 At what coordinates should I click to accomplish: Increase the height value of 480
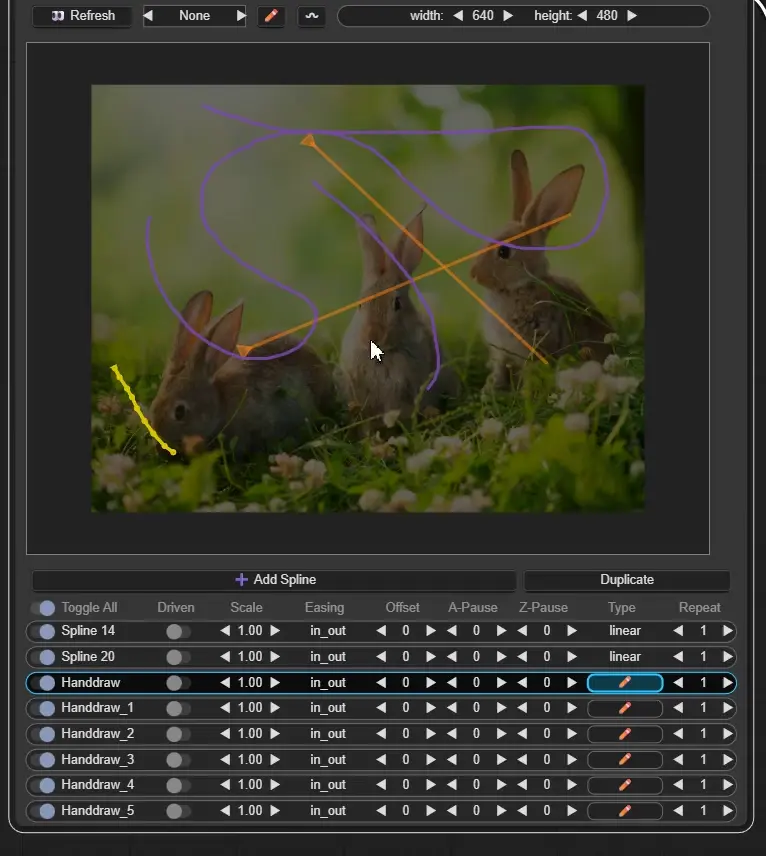coord(632,16)
